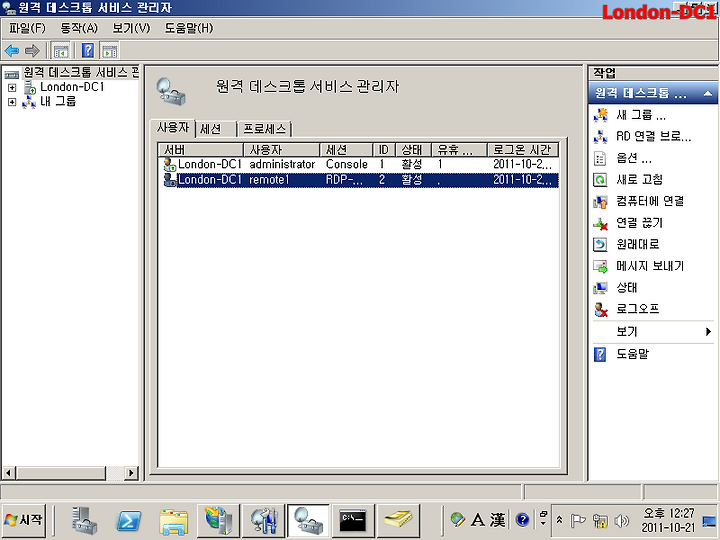Image resolution: width=720 pixels, height=540 pixels.
Task: Toggle the console tree pane icon
Action: click(x=61, y=51)
